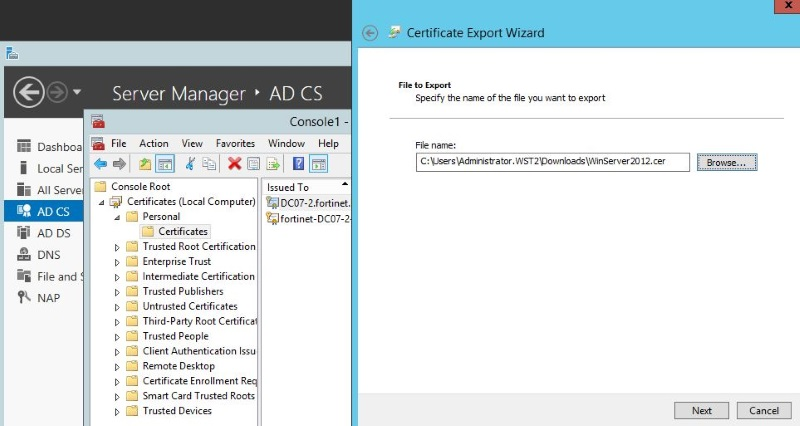
Task: Click the NAP key icon in sidebar
Action: 24,297
